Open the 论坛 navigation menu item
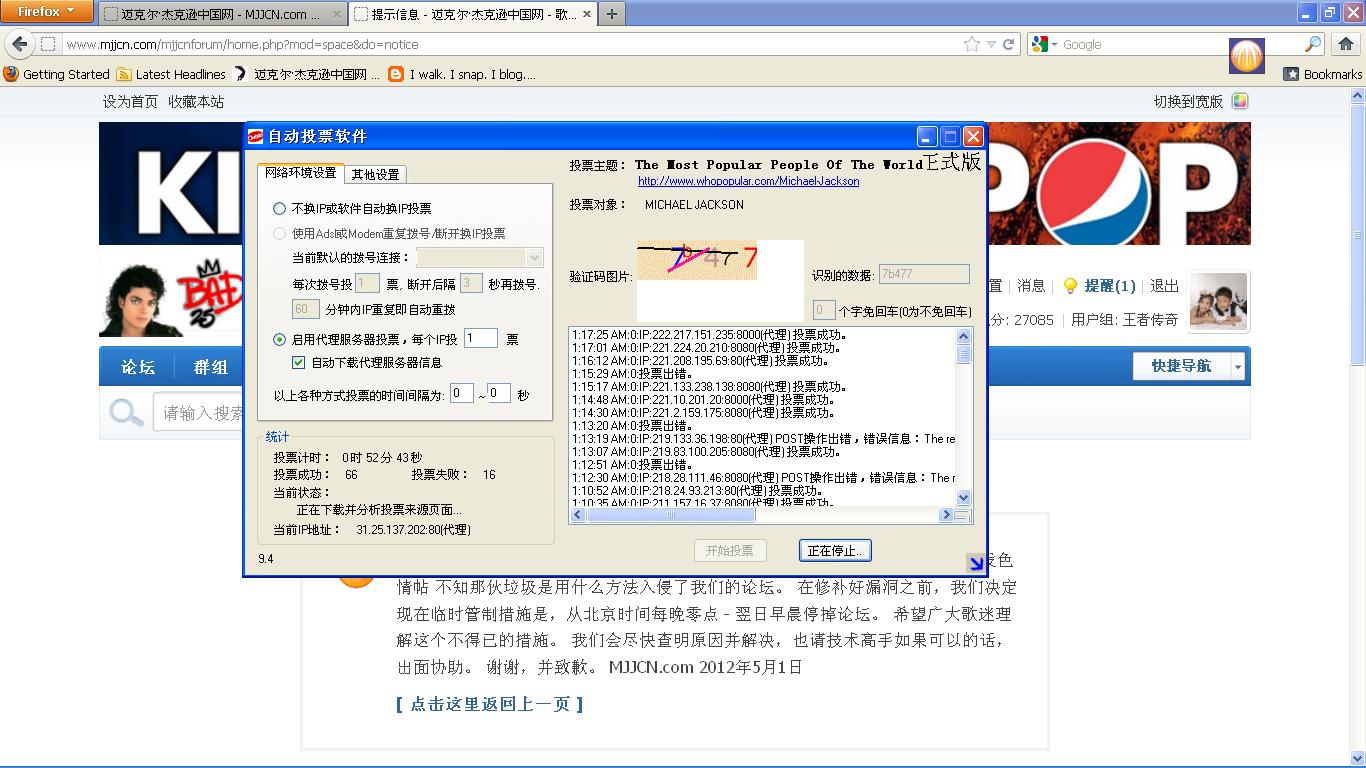 tap(138, 367)
